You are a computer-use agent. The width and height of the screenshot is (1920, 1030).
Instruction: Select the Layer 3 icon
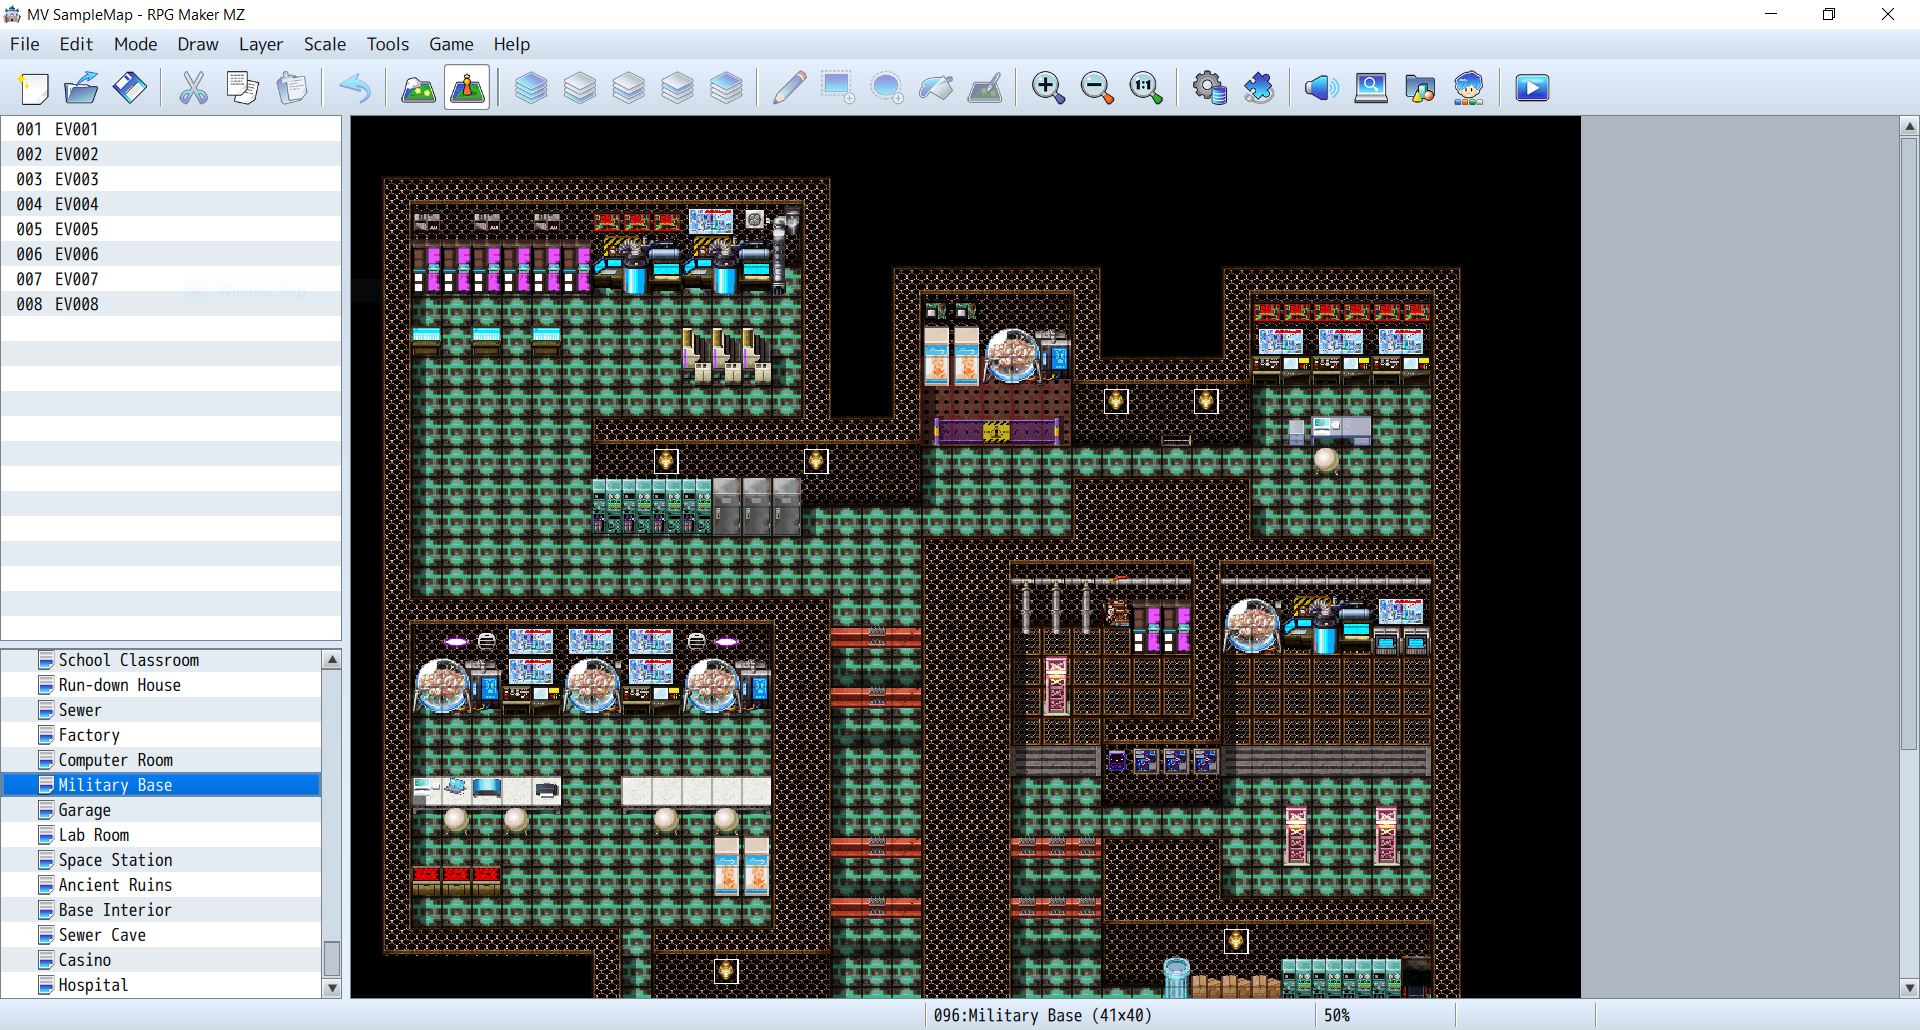coord(678,88)
